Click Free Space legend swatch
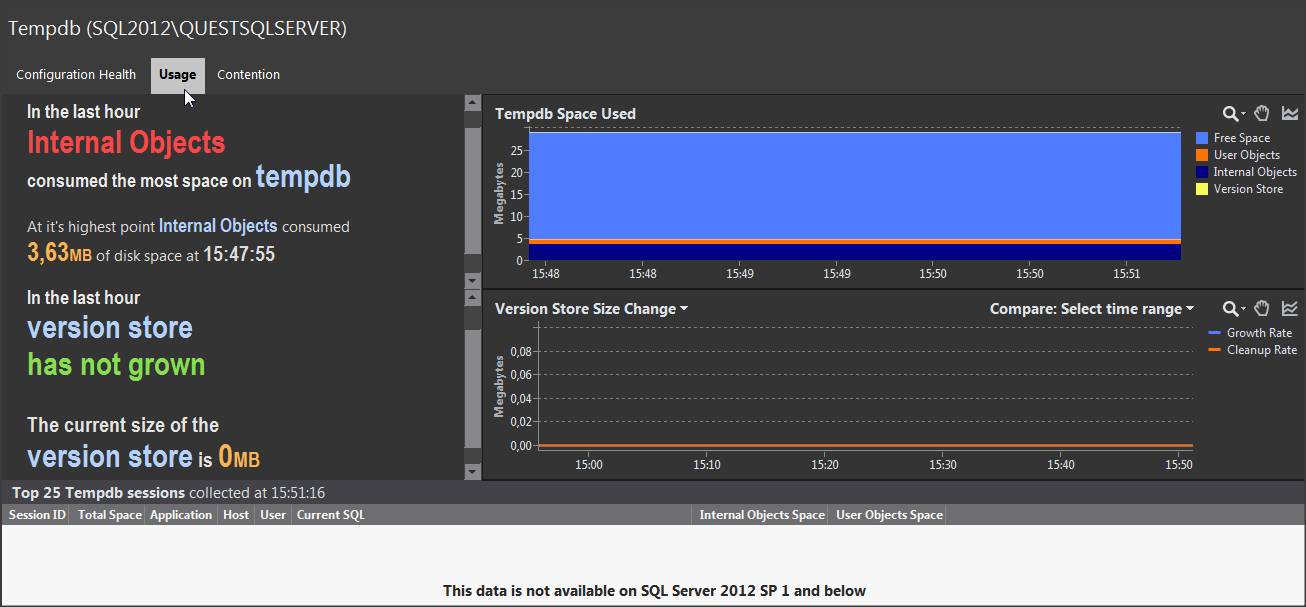Screen dimensions: 1306x607 (x=1202, y=138)
